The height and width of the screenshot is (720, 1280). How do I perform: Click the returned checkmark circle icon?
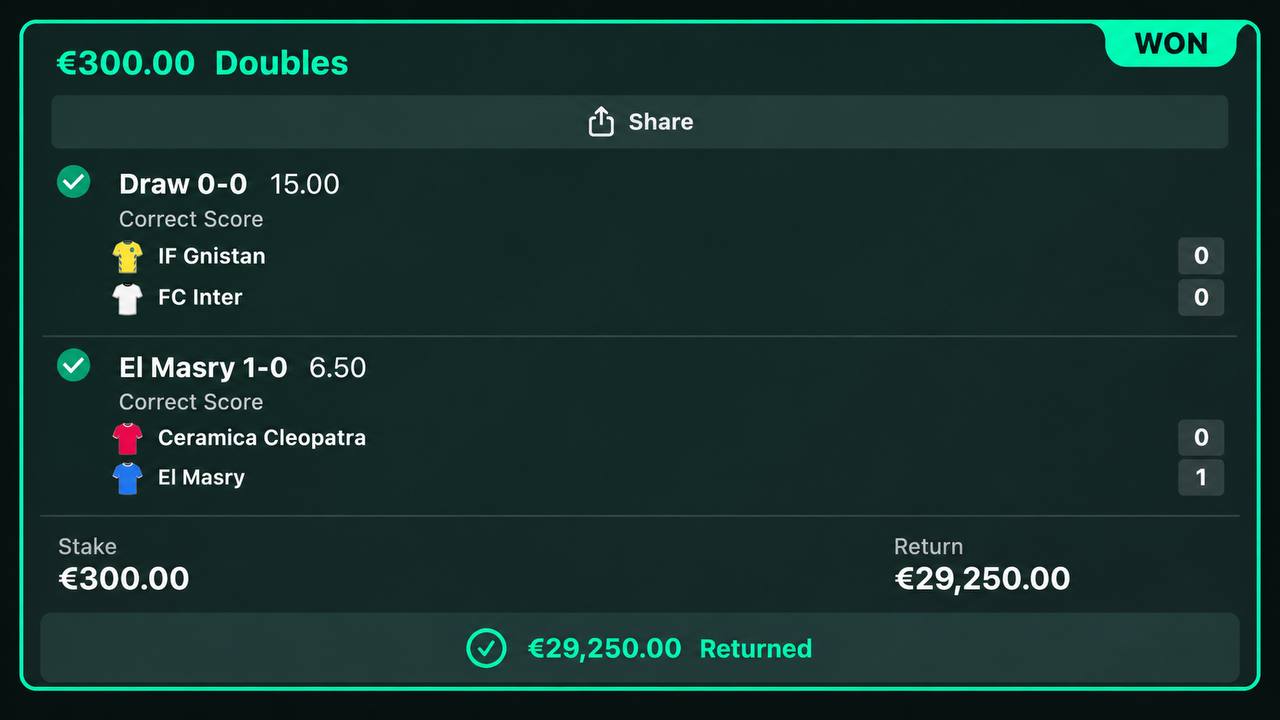[486, 648]
